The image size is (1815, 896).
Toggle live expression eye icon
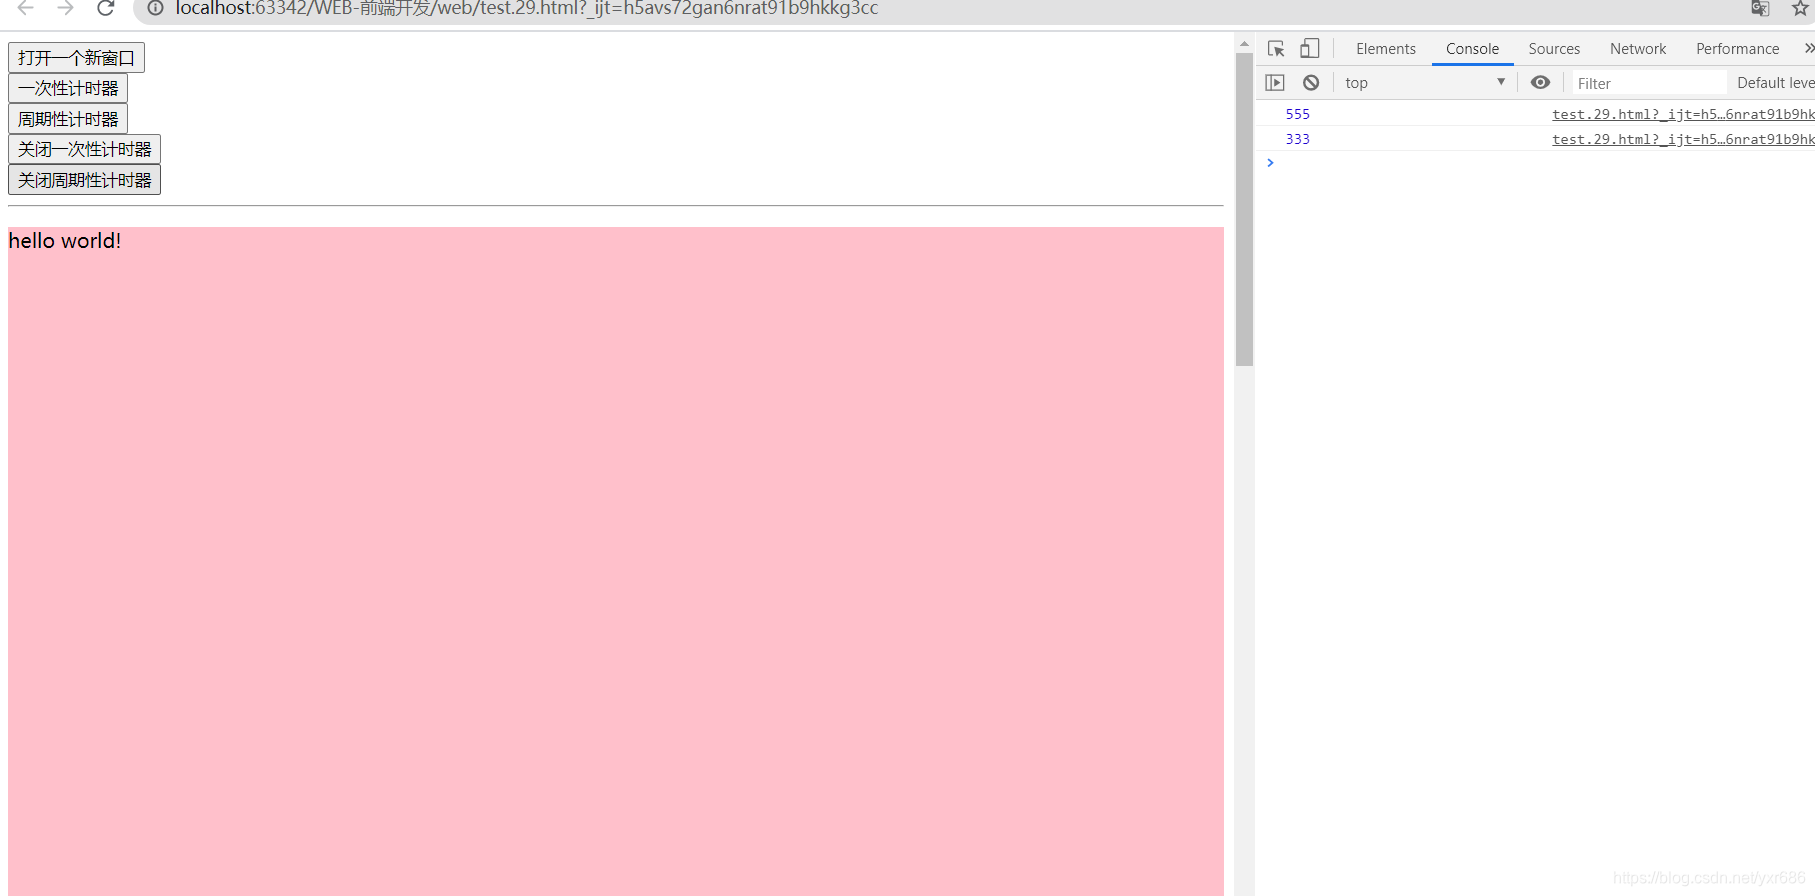(1540, 83)
